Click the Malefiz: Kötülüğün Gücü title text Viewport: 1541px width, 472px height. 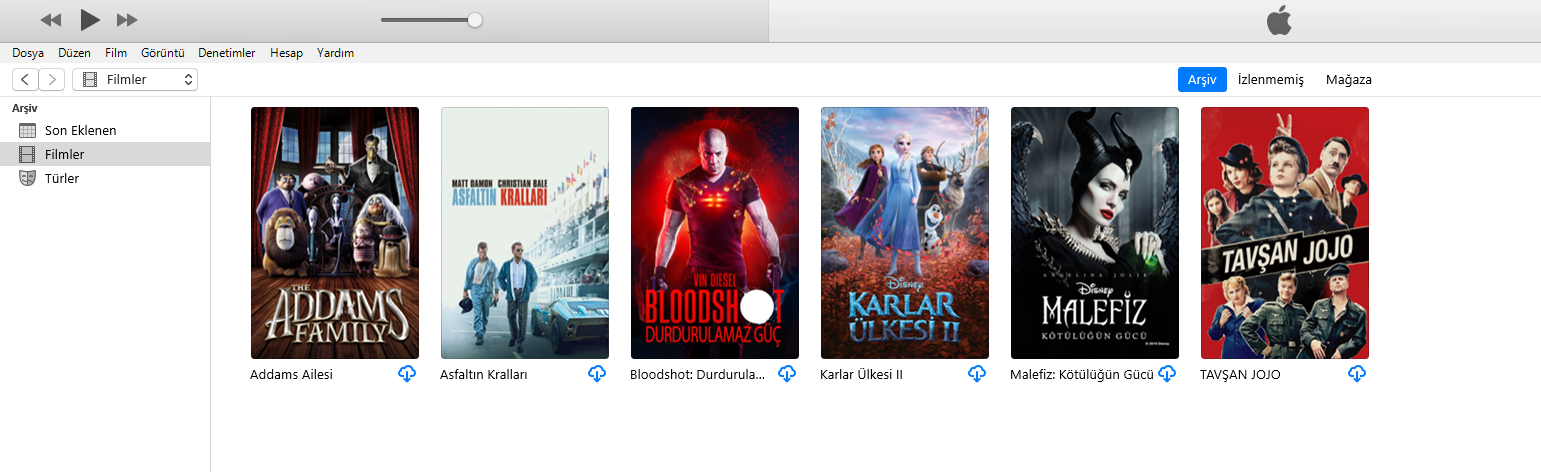(1082, 375)
